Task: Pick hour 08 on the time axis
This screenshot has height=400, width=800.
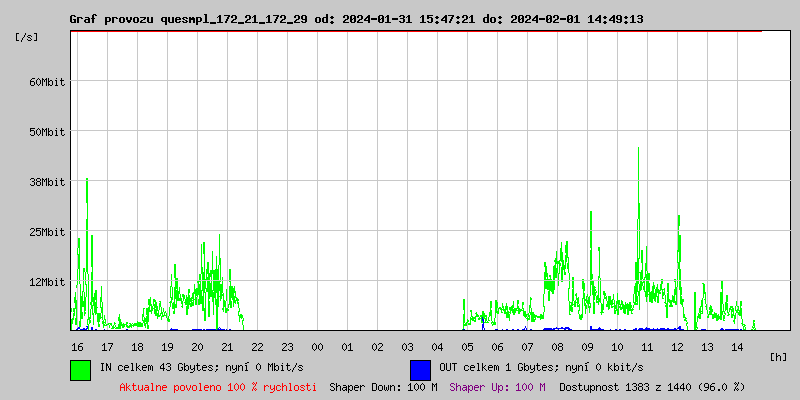Action: point(557,347)
